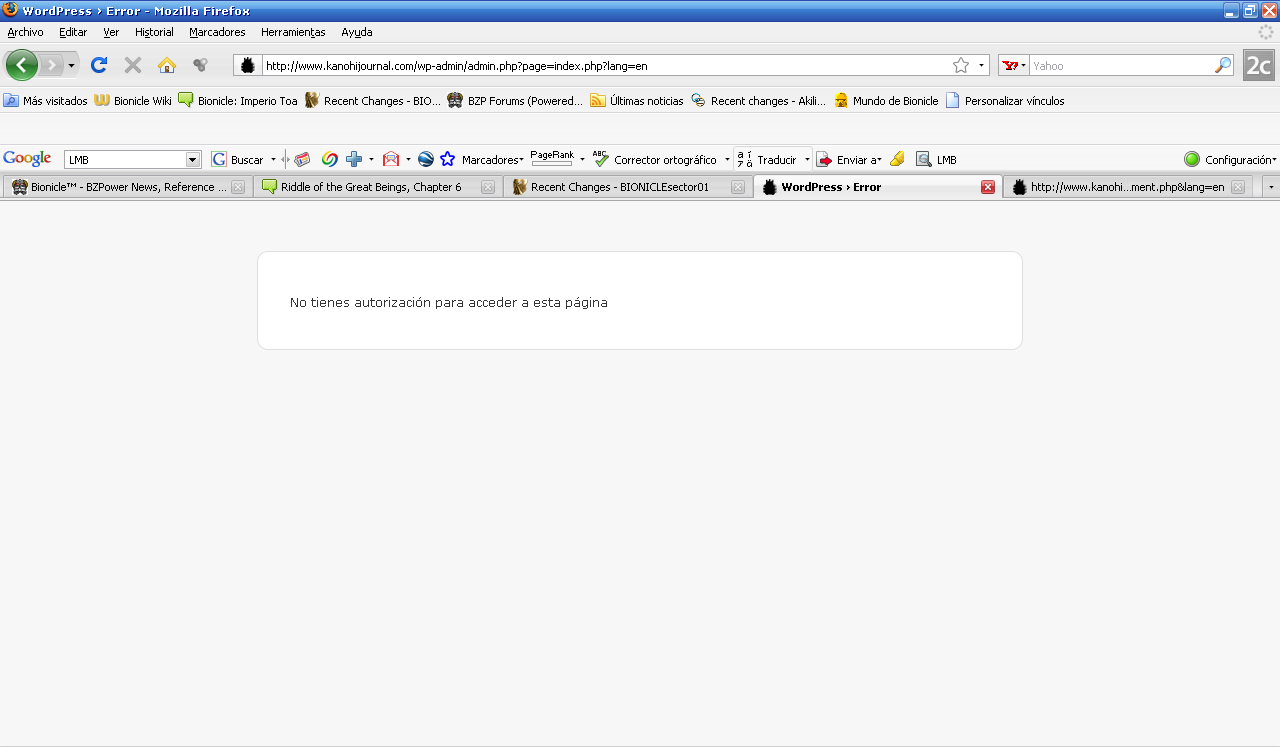Open the Yahoo search engine selector dropdown
1280x747 pixels.
pos(1013,65)
